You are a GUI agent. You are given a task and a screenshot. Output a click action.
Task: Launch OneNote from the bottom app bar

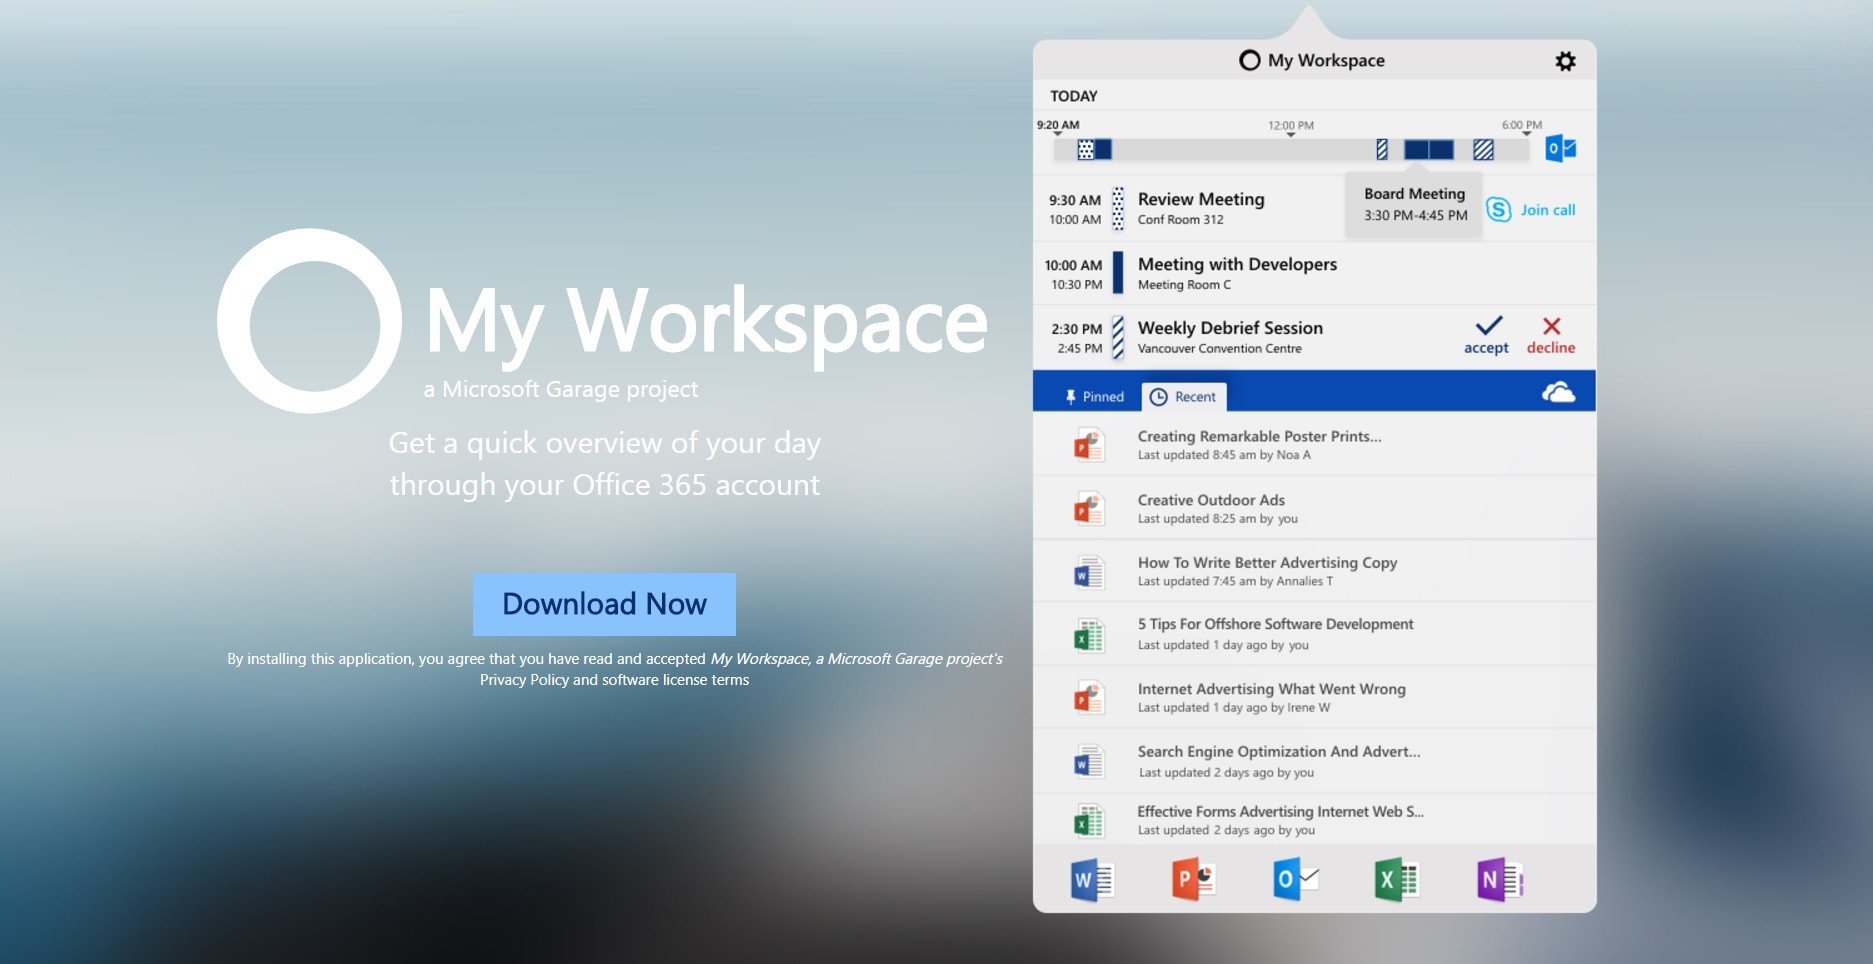pos(1499,880)
